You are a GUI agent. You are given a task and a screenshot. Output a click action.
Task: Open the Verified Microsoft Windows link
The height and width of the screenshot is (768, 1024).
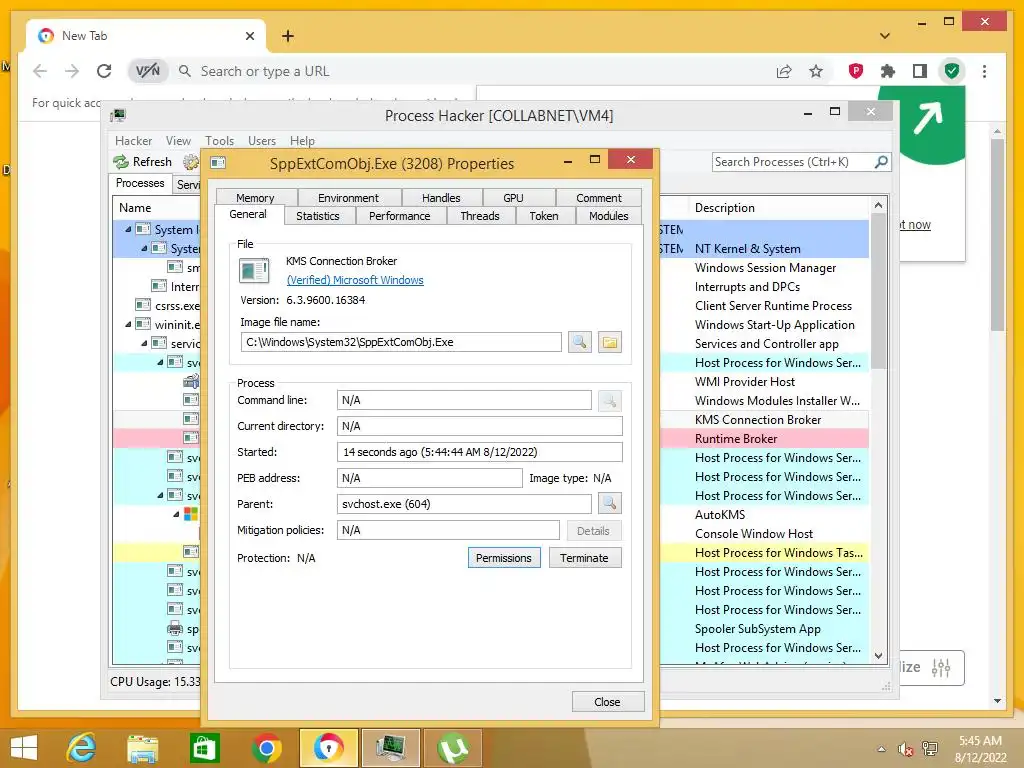(355, 280)
